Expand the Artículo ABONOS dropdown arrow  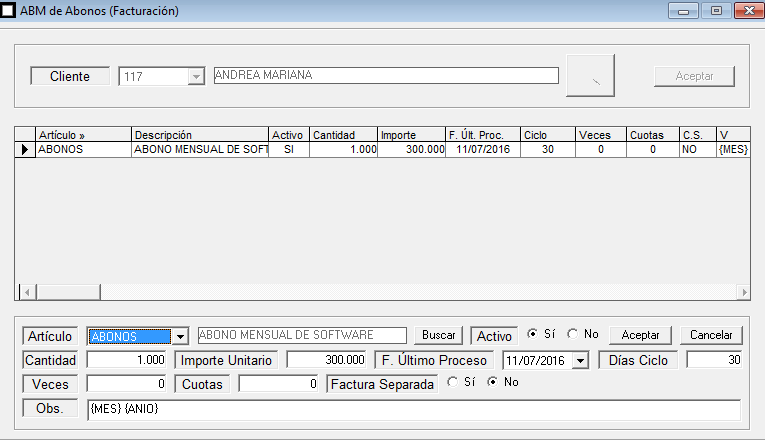click(x=180, y=336)
